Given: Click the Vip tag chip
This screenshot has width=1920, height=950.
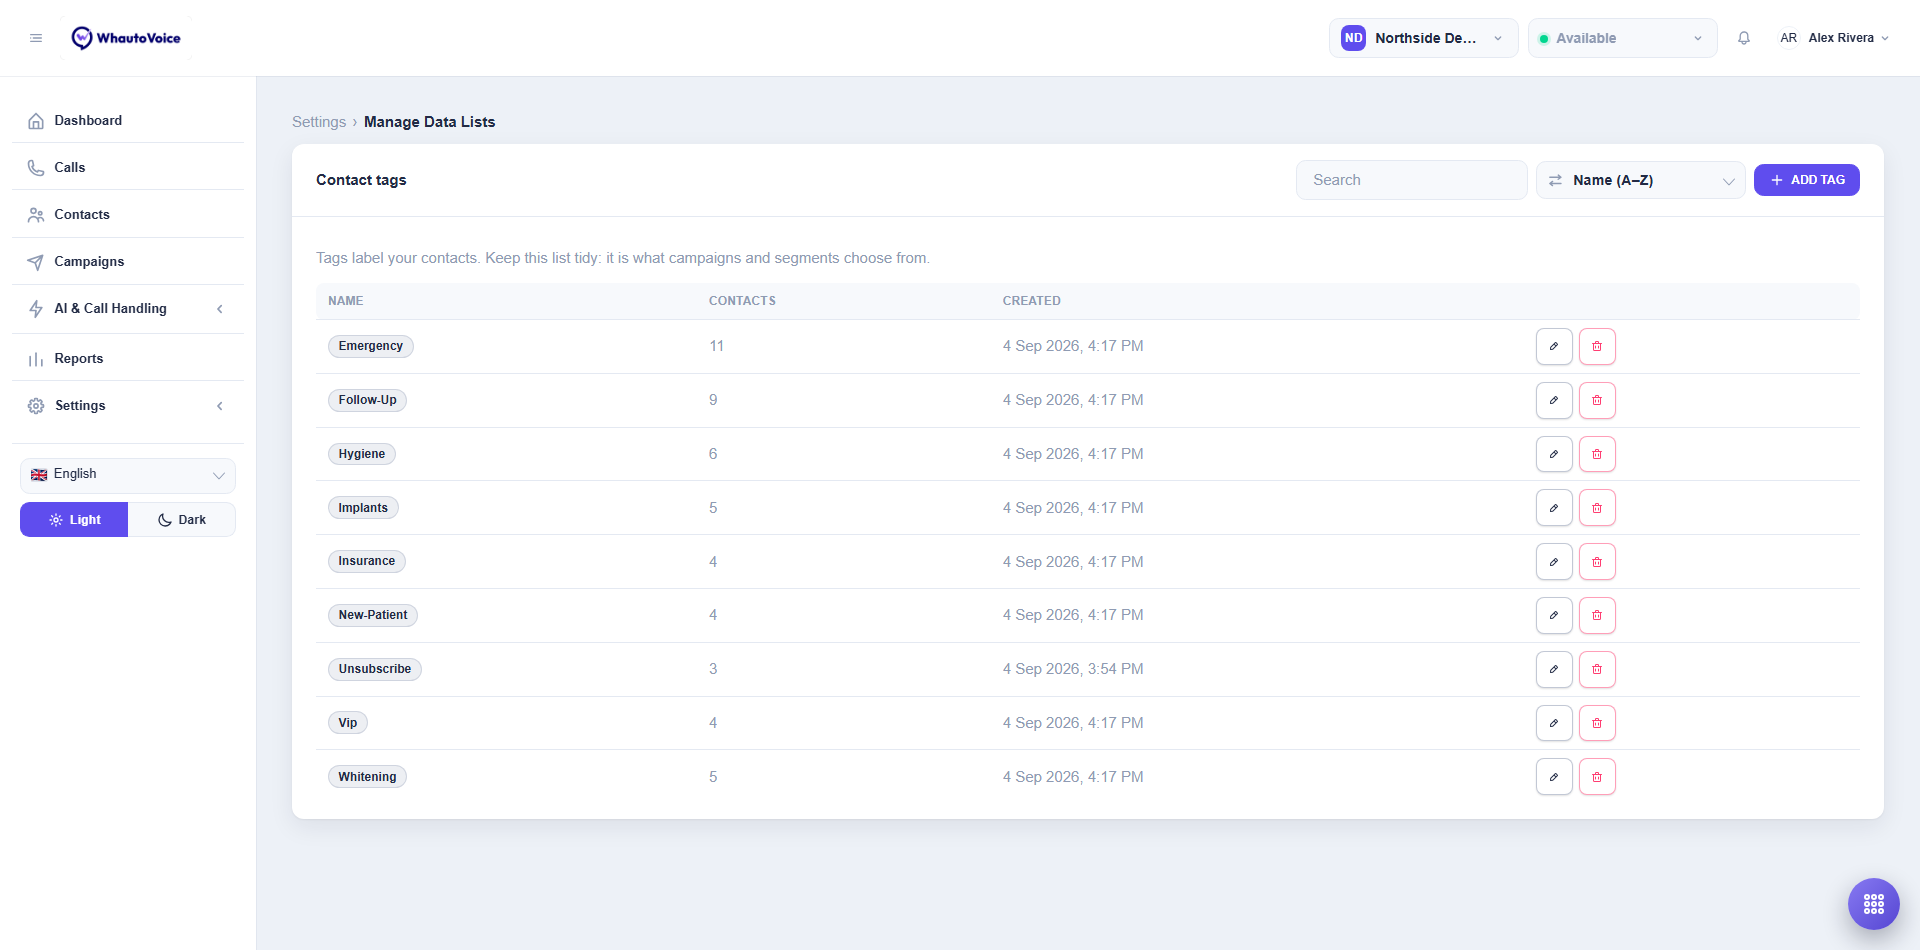Looking at the screenshot, I should [x=347, y=723].
